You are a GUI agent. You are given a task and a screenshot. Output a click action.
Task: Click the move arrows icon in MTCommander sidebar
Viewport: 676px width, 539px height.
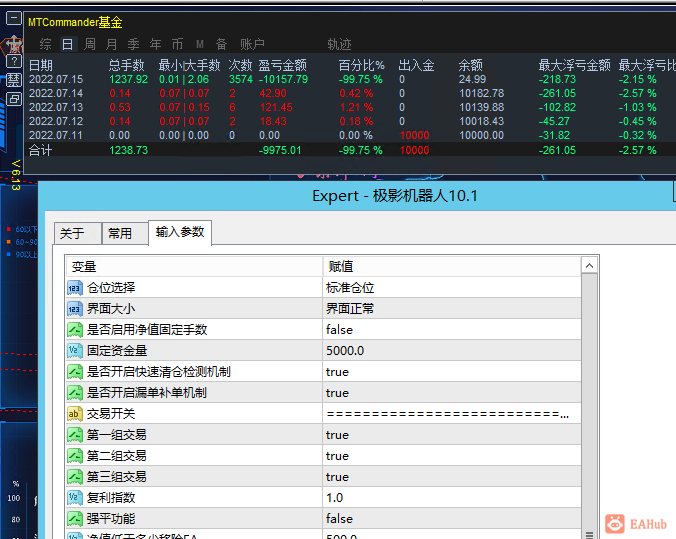[x=14, y=43]
